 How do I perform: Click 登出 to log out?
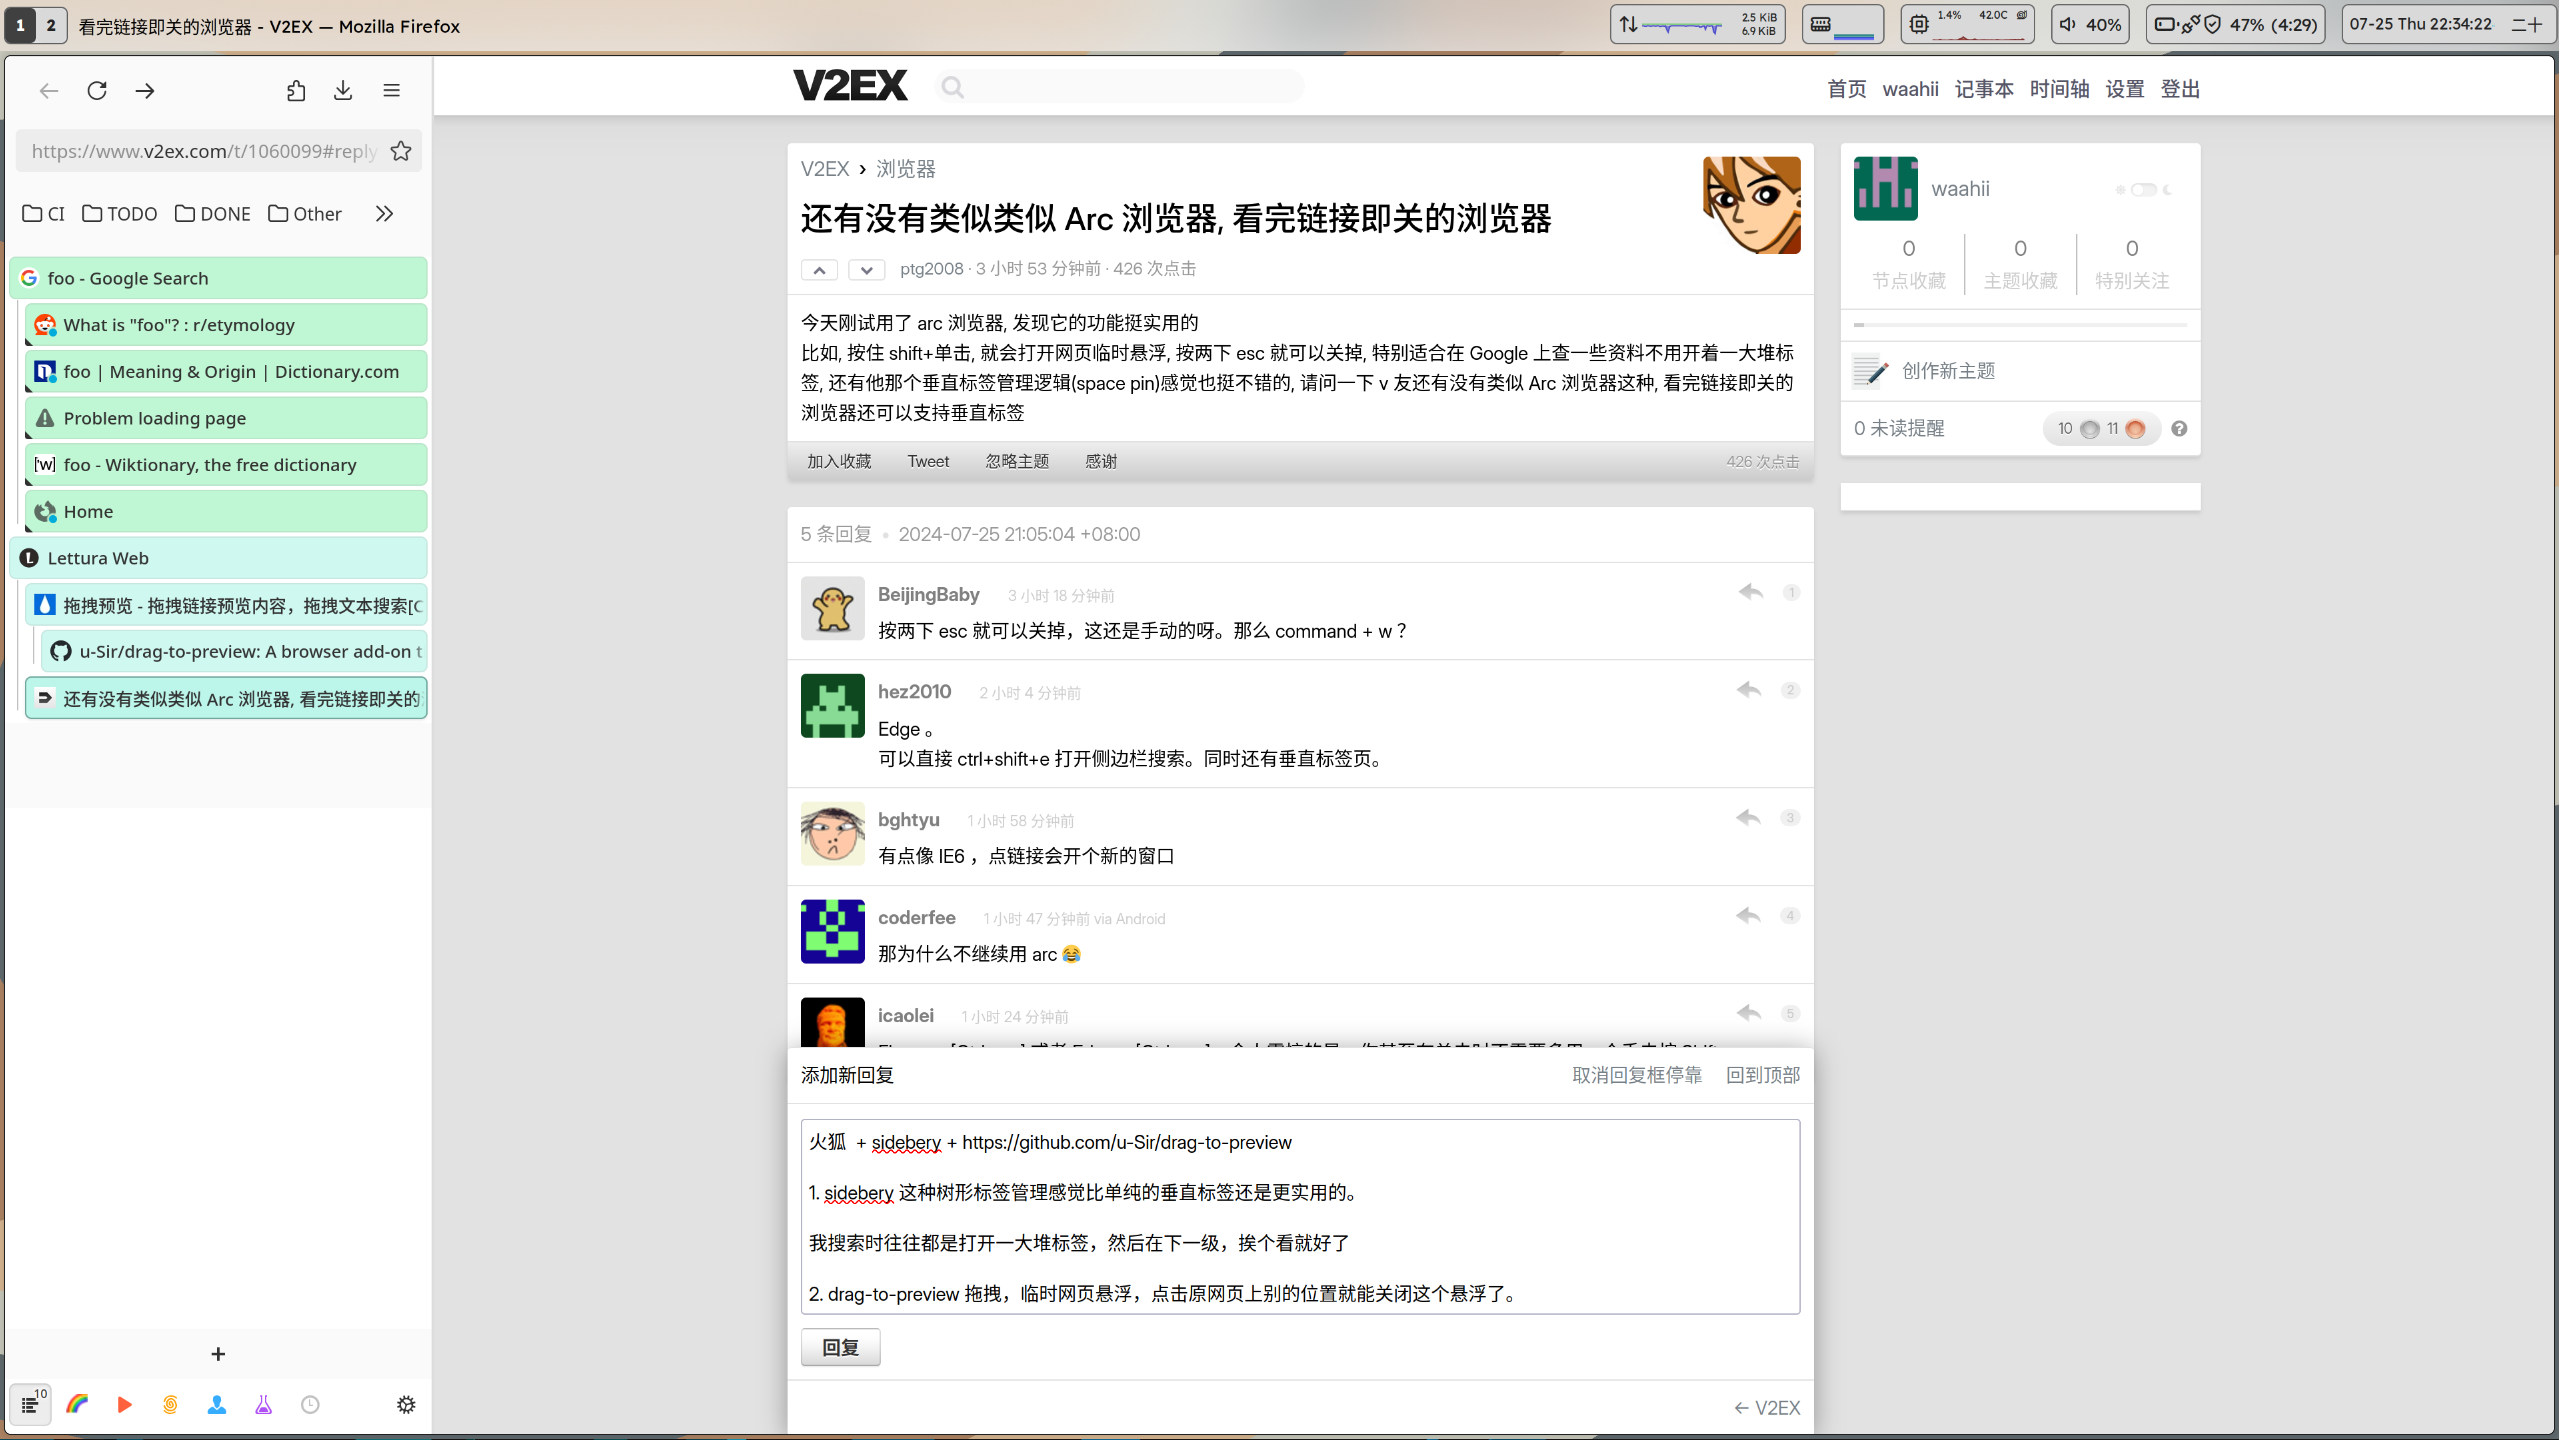2180,89
